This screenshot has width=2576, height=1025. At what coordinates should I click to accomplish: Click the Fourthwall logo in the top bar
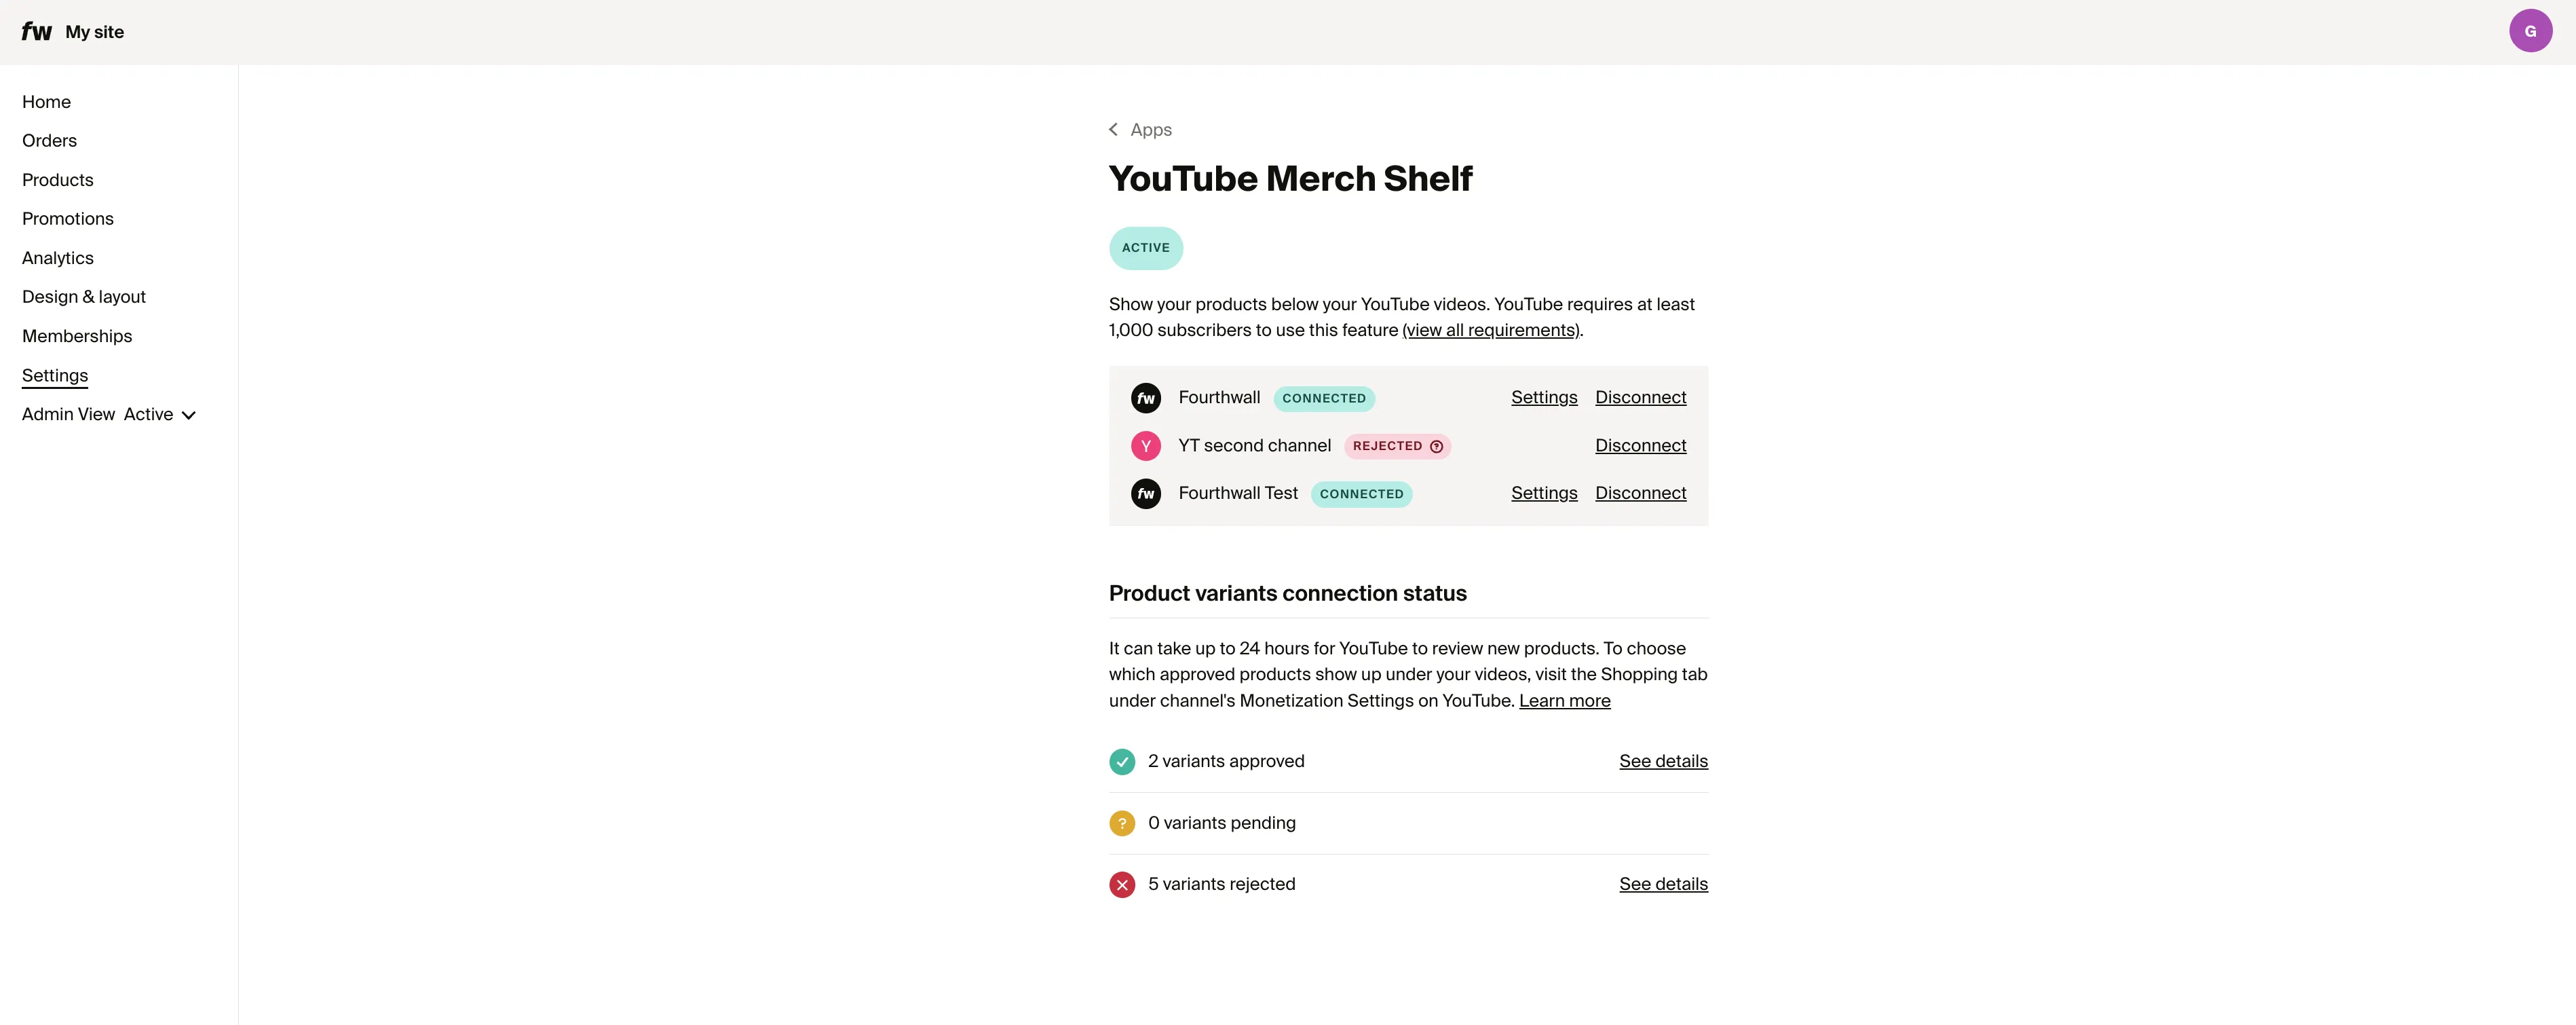(x=36, y=31)
